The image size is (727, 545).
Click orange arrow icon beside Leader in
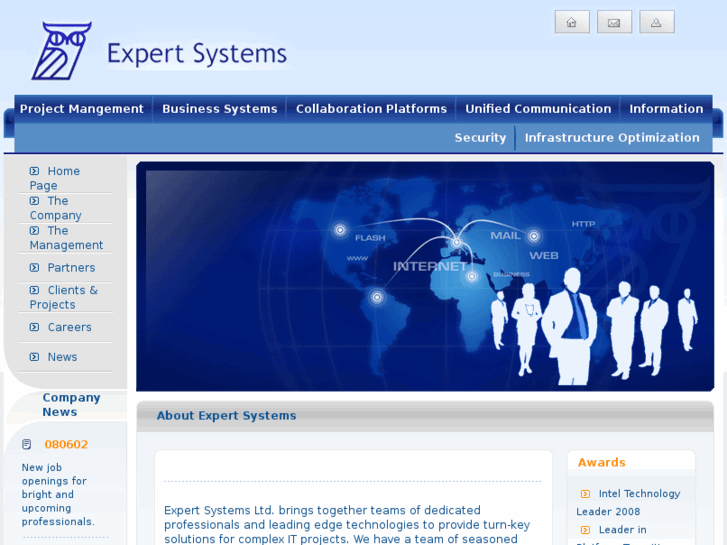[586, 530]
